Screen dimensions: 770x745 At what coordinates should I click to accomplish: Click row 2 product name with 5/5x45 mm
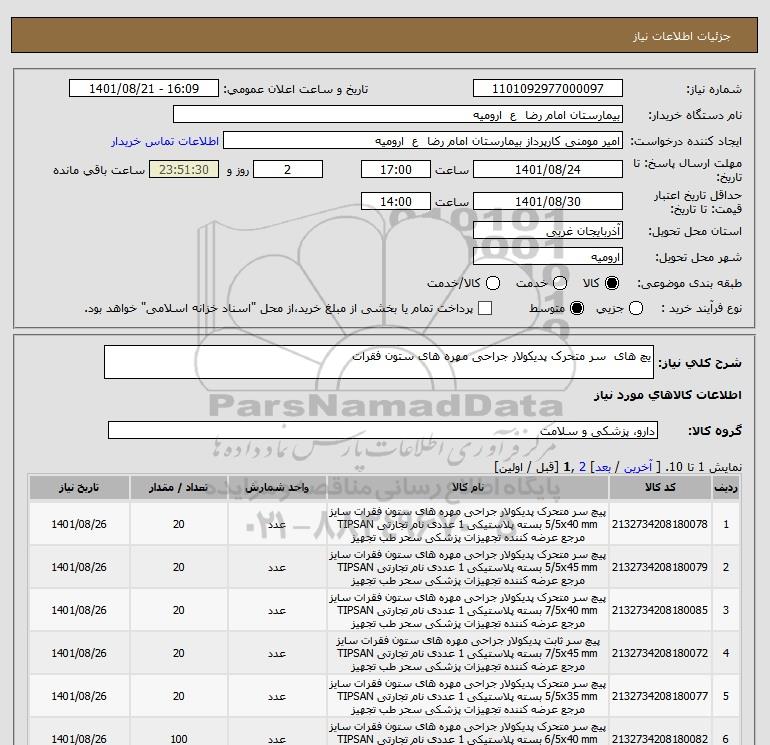468,567
